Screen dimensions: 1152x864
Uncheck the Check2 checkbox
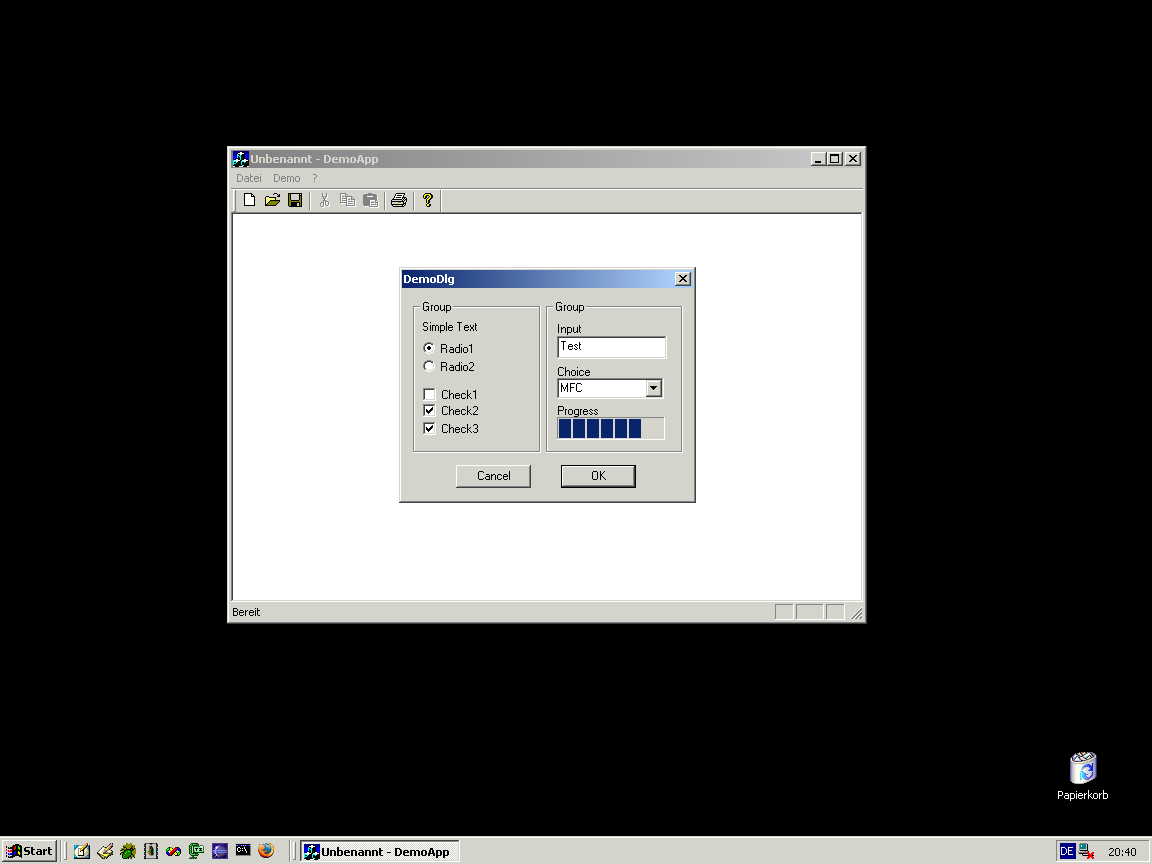(430, 411)
